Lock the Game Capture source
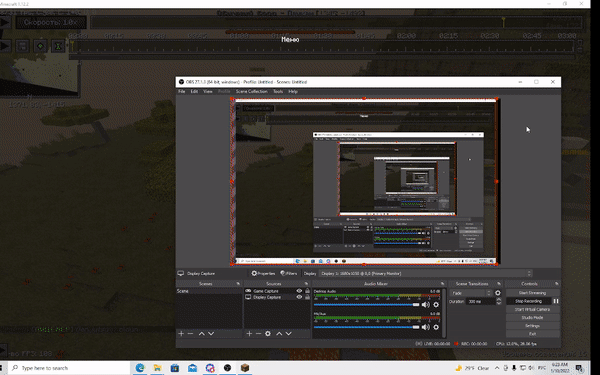This screenshot has width=600, height=375. click(x=307, y=291)
